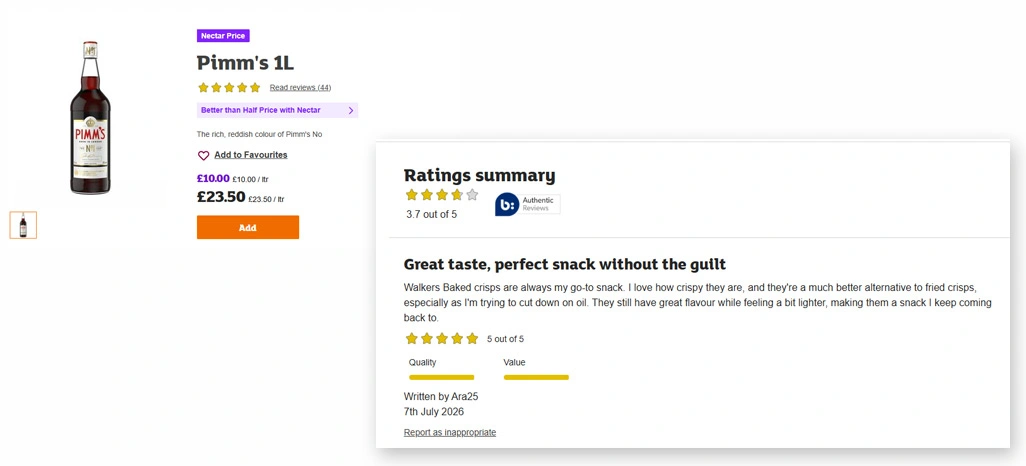Open Read reviews (44) link

tap(300, 88)
